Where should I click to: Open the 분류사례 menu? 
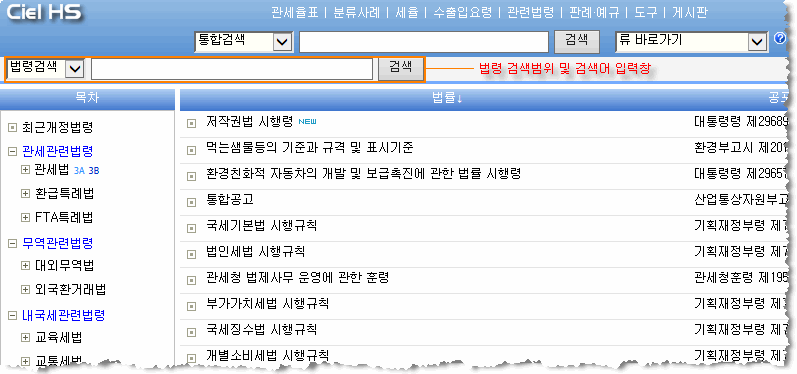tap(357, 13)
